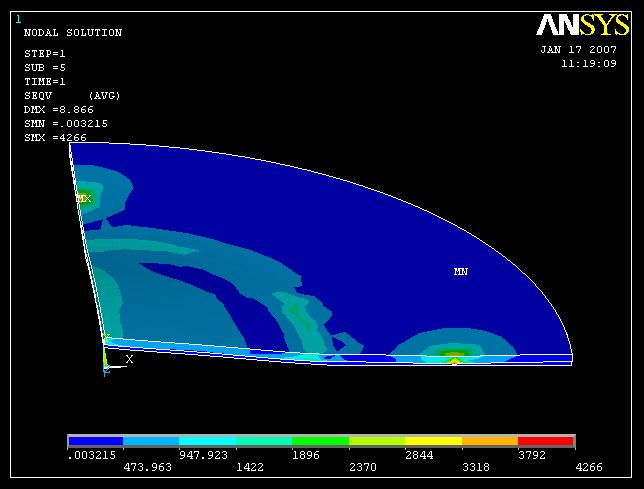Click the yellow legend color band

tap(433, 441)
